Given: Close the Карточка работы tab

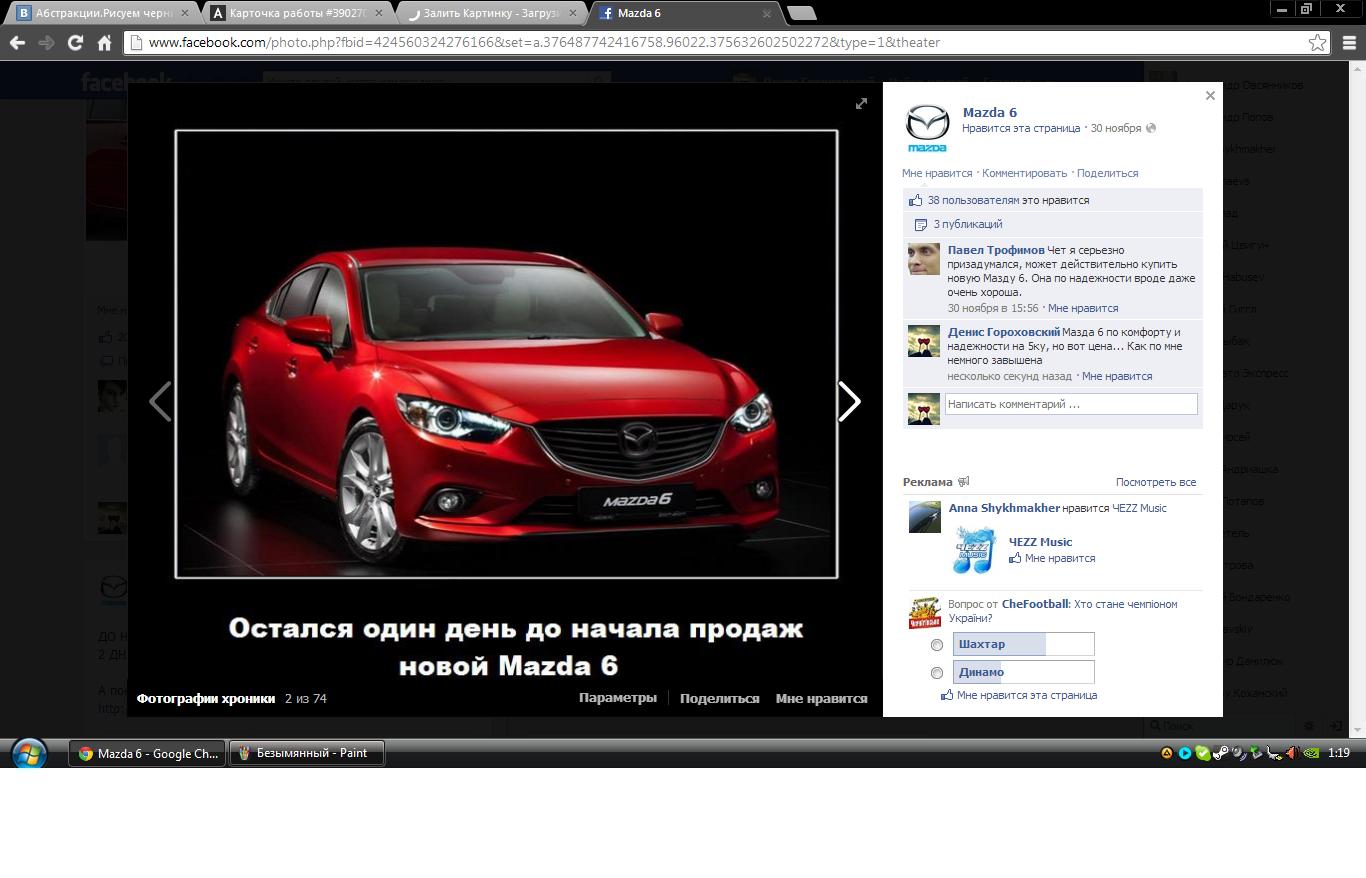Looking at the screenshot, I should [379, 14].
